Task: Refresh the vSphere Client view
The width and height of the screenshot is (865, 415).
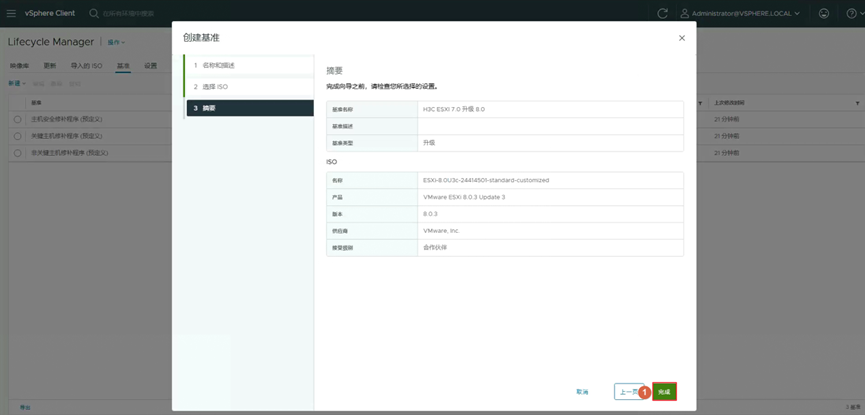Action: pyautogui.click(x=663, y=13)
